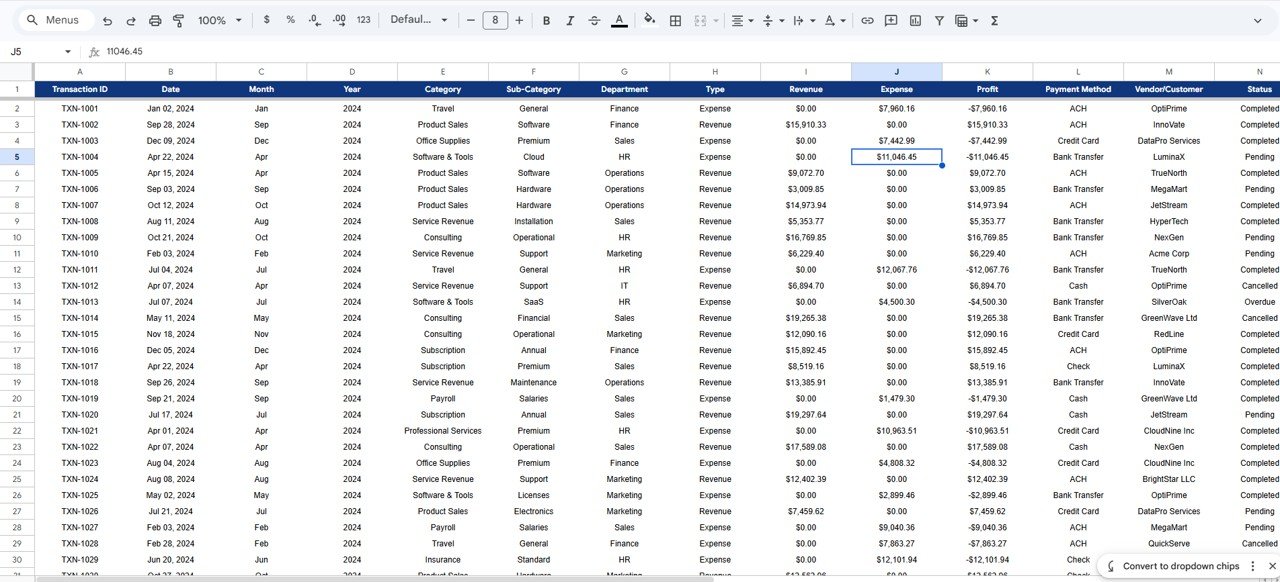The width and height of the screenshot is (1280, 582).
Task: Open the horizontal alignment options
Action: [x=740, y=20]
